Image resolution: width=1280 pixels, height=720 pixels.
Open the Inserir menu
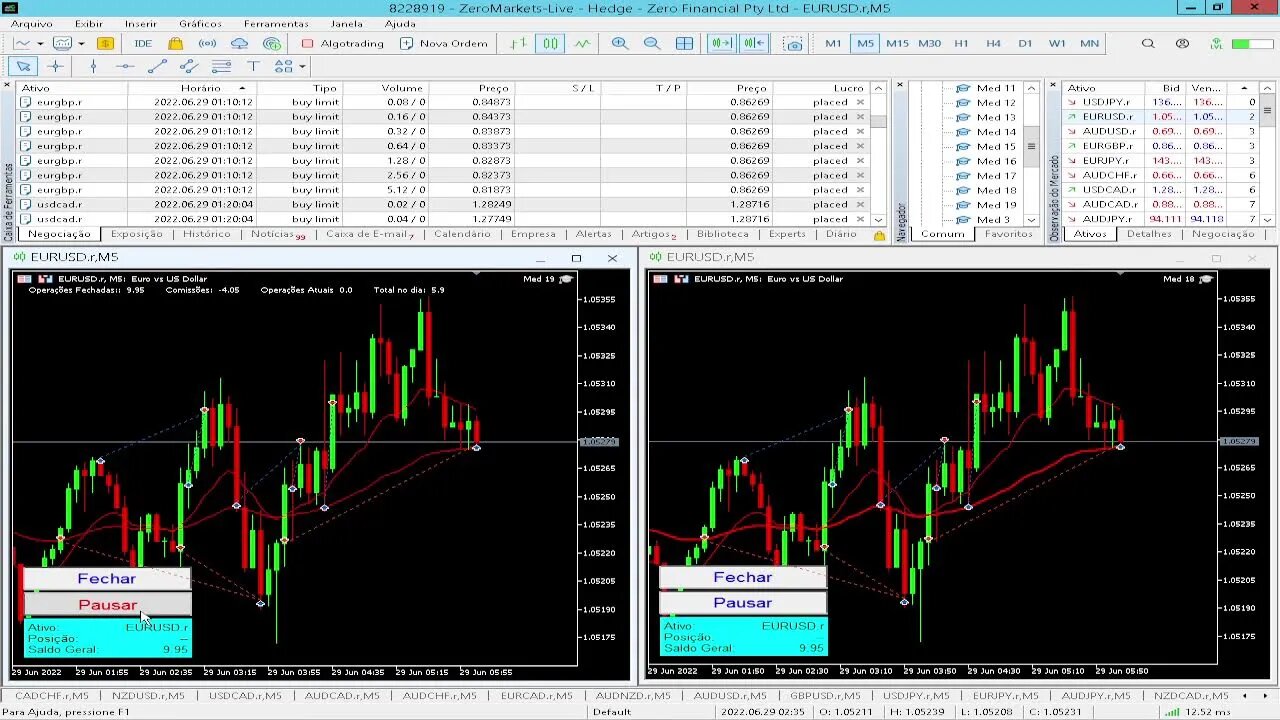coord(140,24)
